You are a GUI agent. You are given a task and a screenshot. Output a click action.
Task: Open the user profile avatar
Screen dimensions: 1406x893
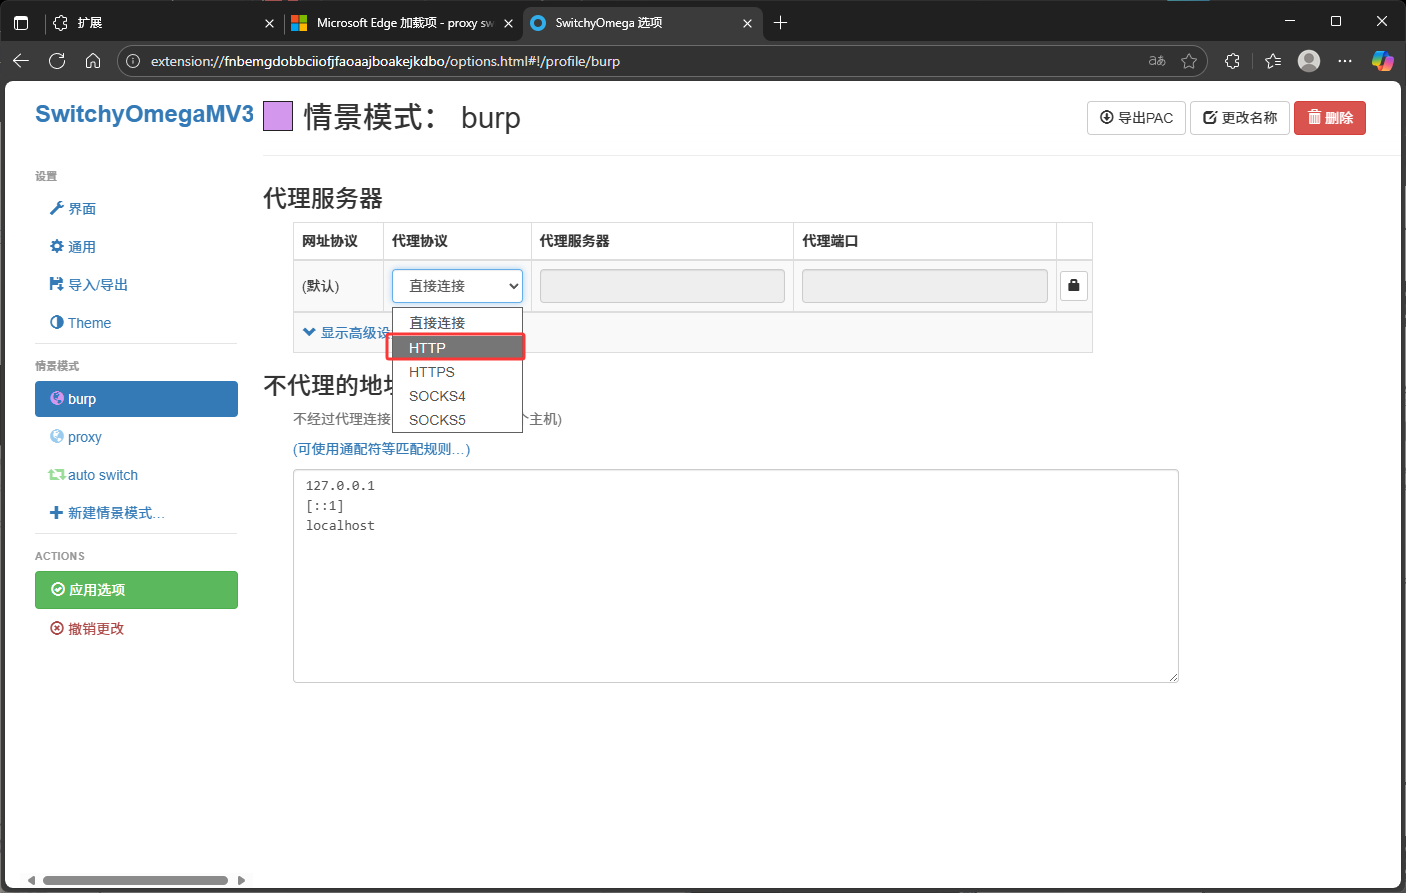tap(1309, 61)
